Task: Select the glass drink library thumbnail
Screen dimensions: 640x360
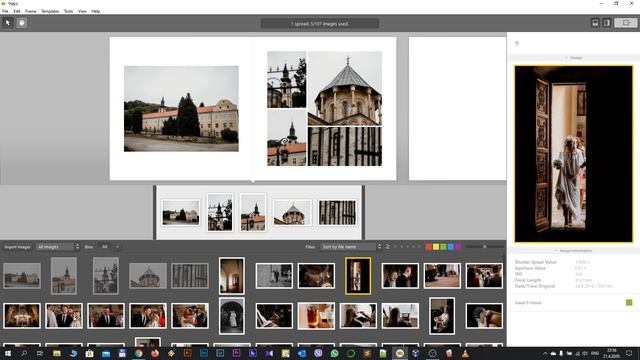Action: (316, 316)
